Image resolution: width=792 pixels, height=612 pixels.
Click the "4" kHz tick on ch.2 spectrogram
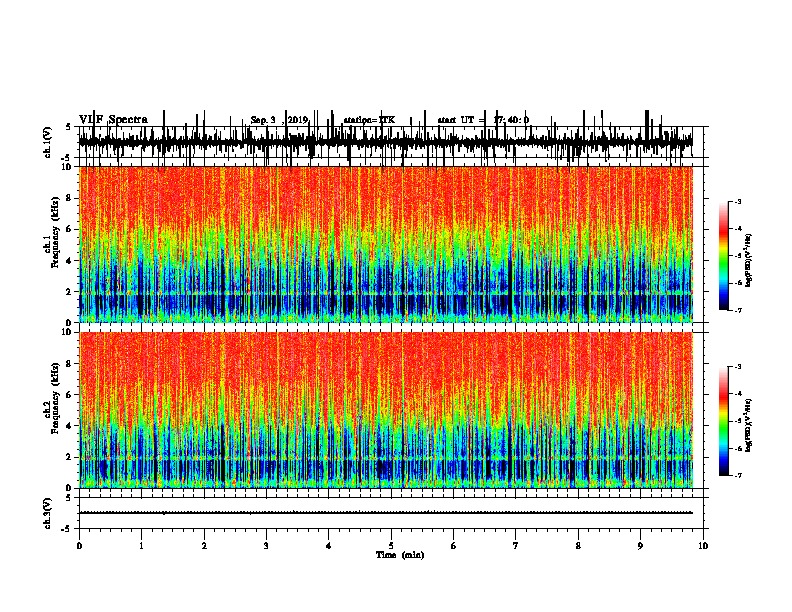[x=69, y=426]
